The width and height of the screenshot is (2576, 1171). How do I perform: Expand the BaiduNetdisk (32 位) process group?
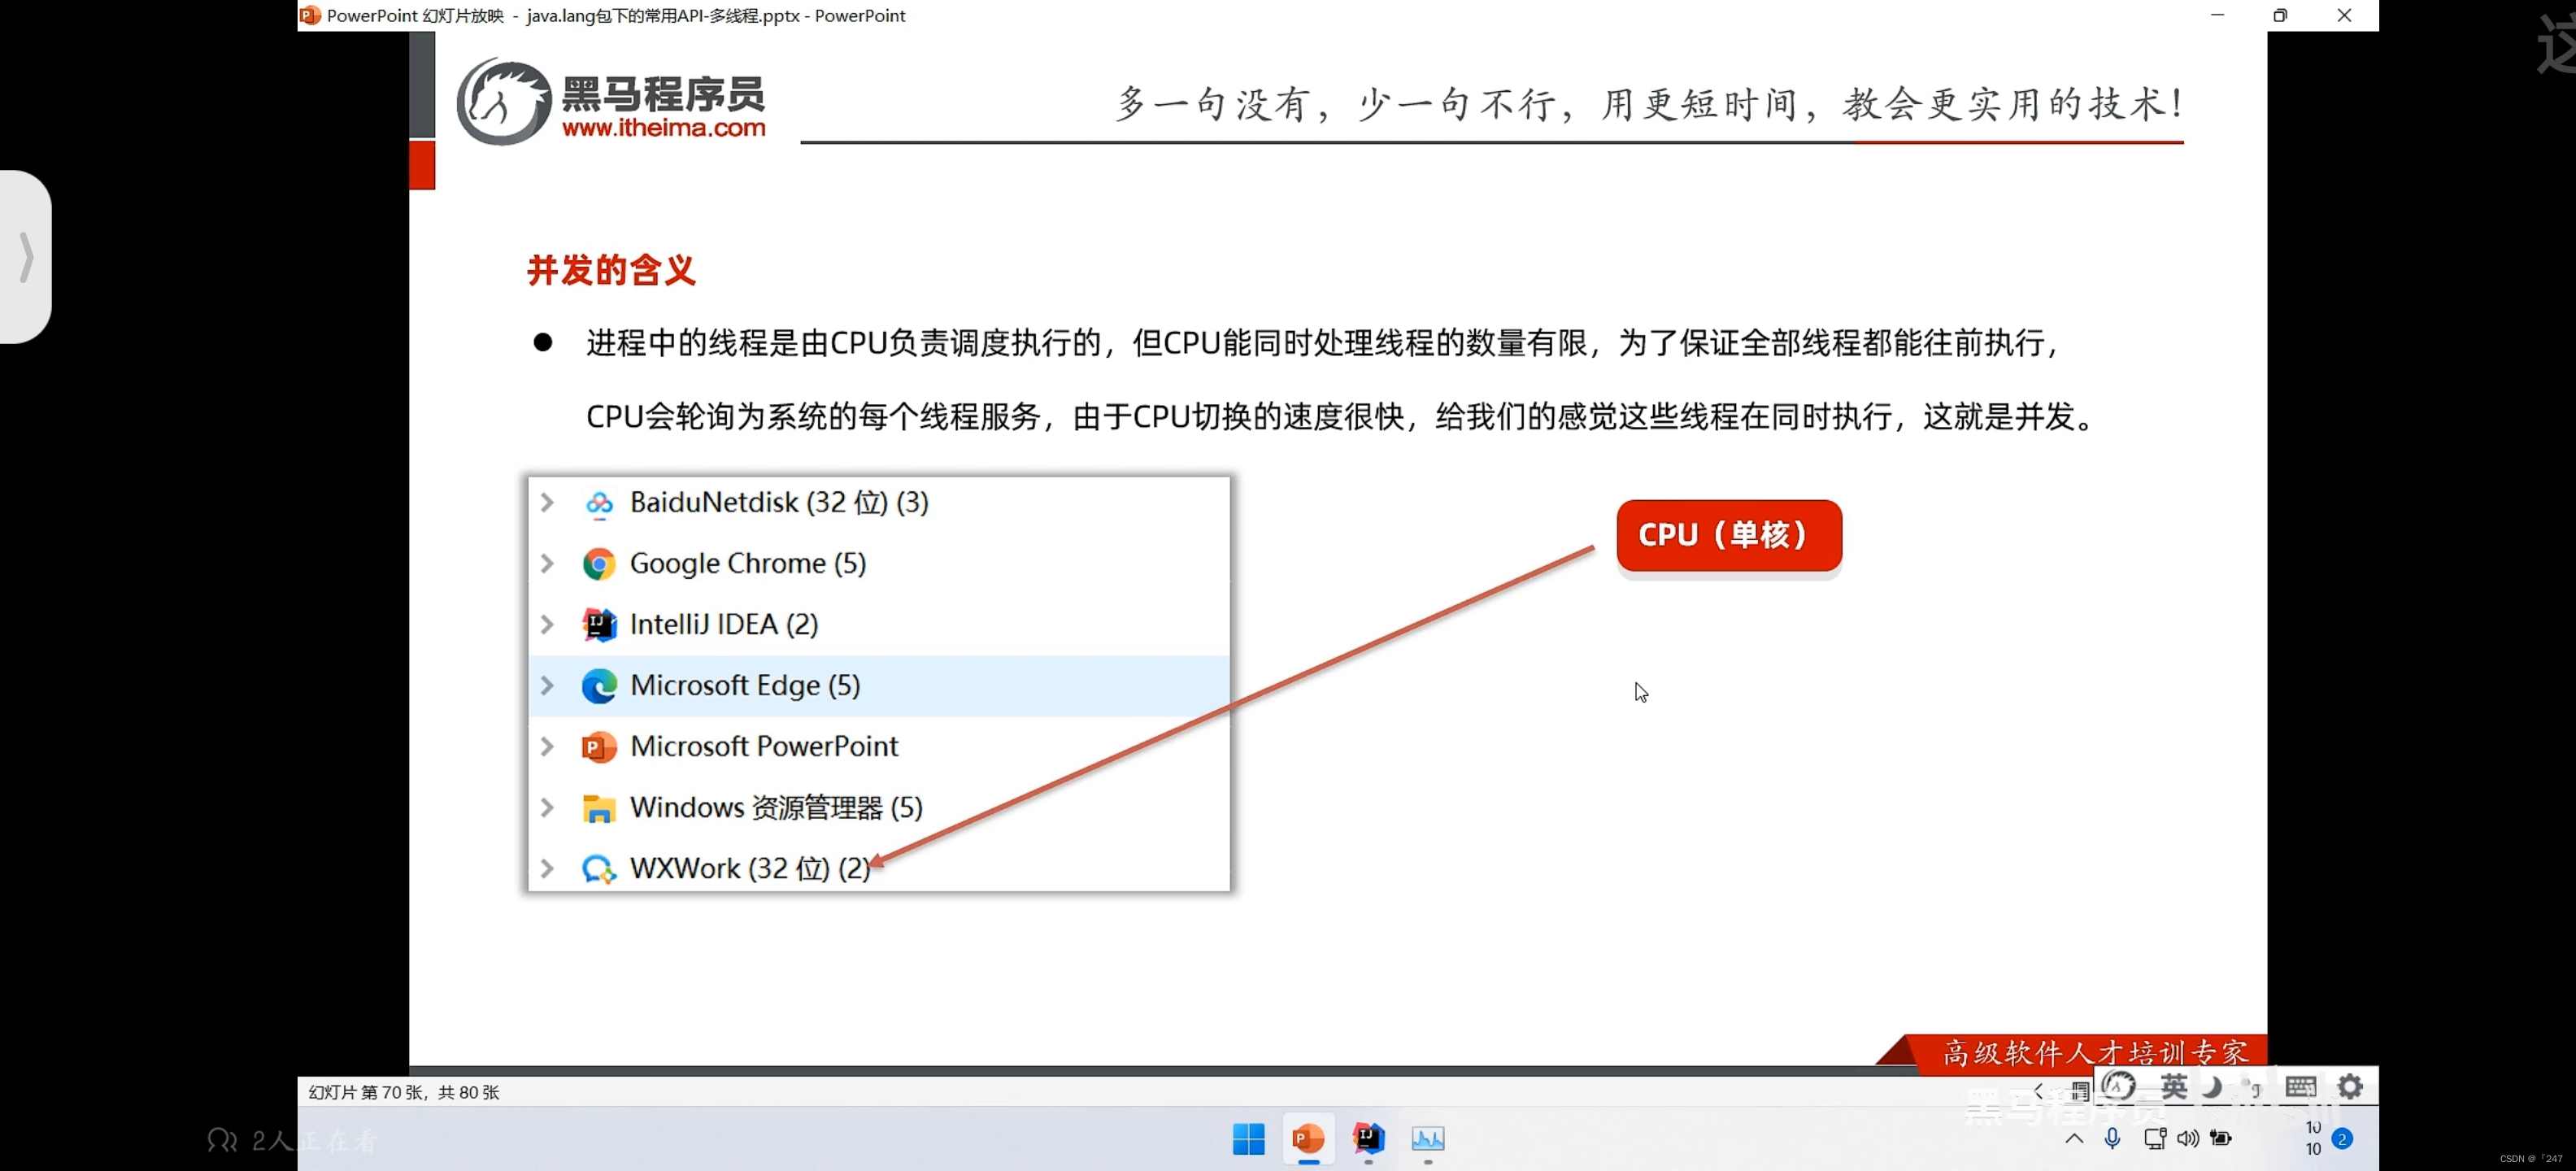tap(547, 502)
